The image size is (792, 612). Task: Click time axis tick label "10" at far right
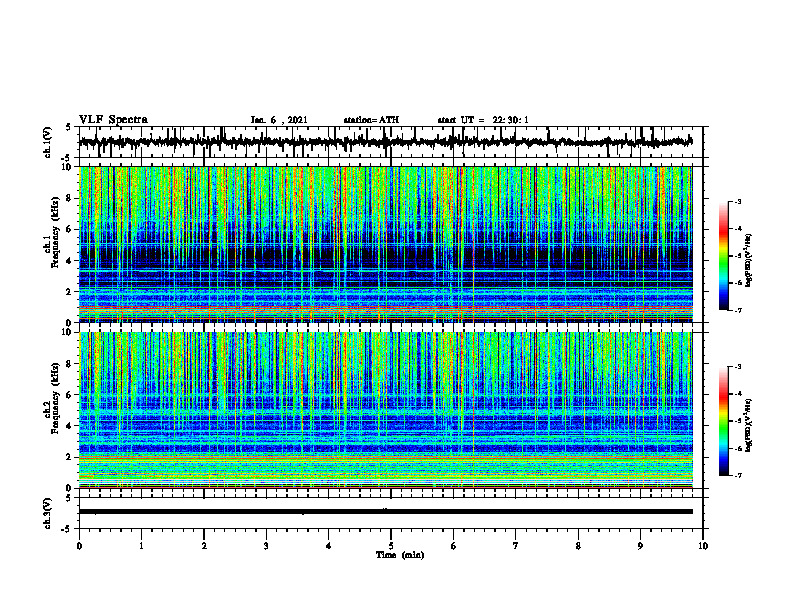coord(703,546)
